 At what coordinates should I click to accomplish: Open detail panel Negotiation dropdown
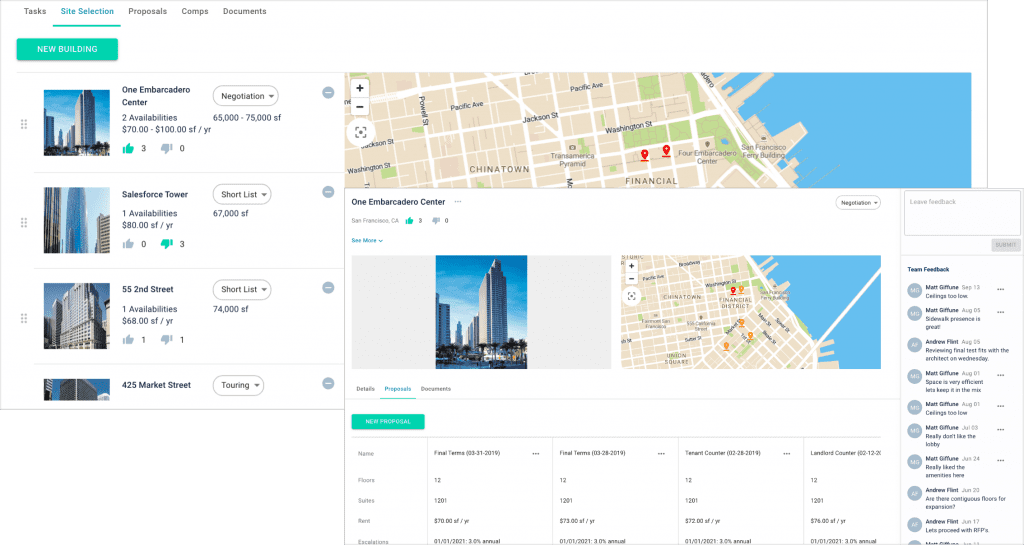(858, 203)
